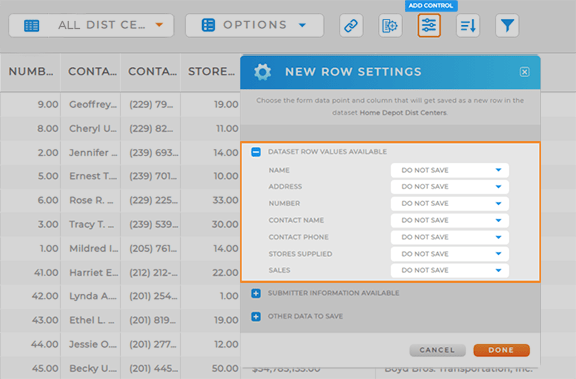The height and width of the screenshot is (379, 576).
Task: Click the orange Done button
Action: 501,350
